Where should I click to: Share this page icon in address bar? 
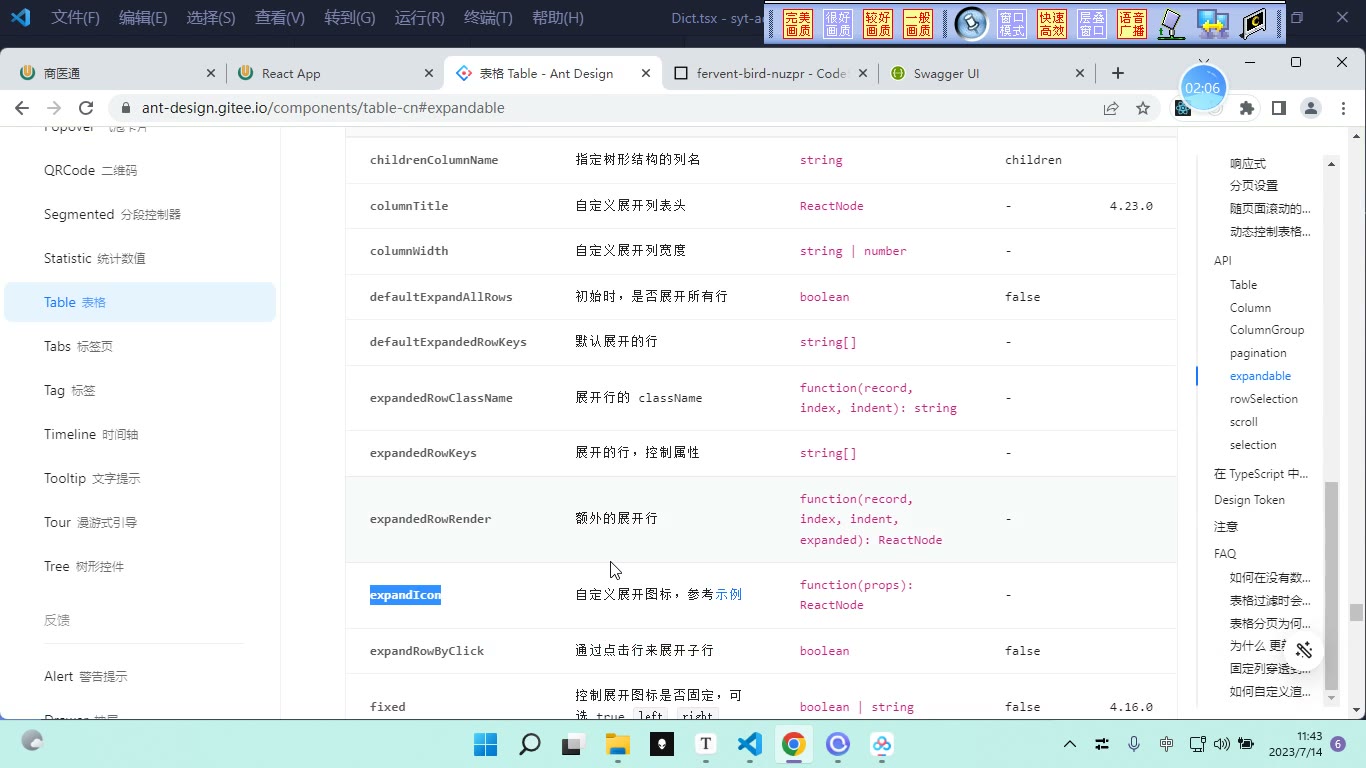(1111, 108)
